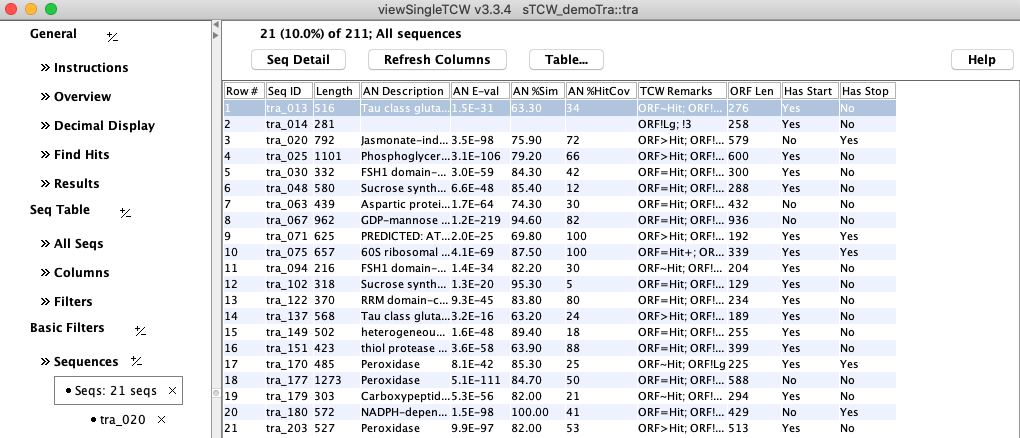Open the Columns options
Image resolution: width=1020 pixels, height=438 pixels.
pyautogui.click(x=79, y=273)
